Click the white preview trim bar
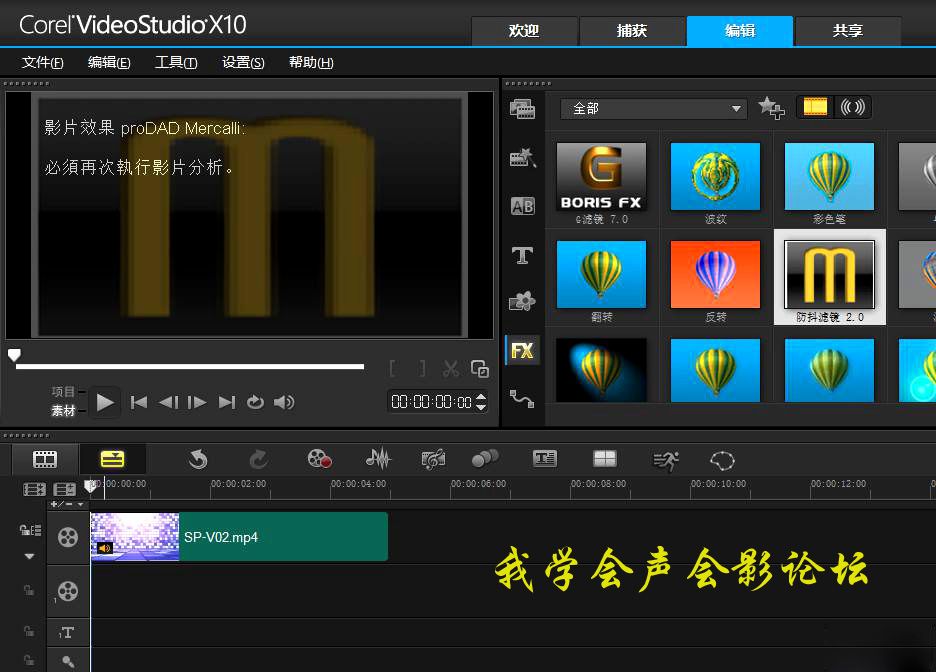This screenshot has width=936, height=672. click(x=190, y=366)
